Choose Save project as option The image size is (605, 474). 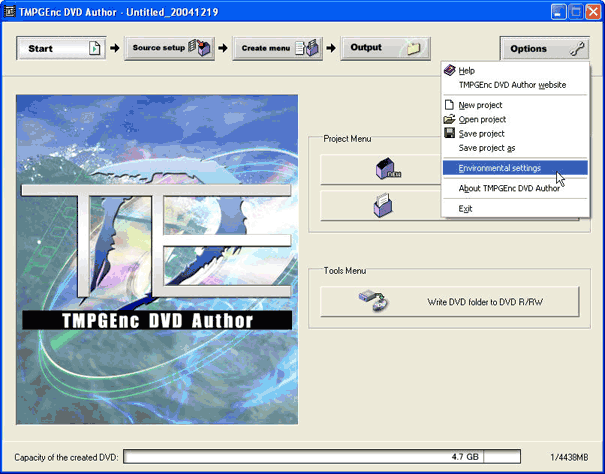[x=486, y=147]
